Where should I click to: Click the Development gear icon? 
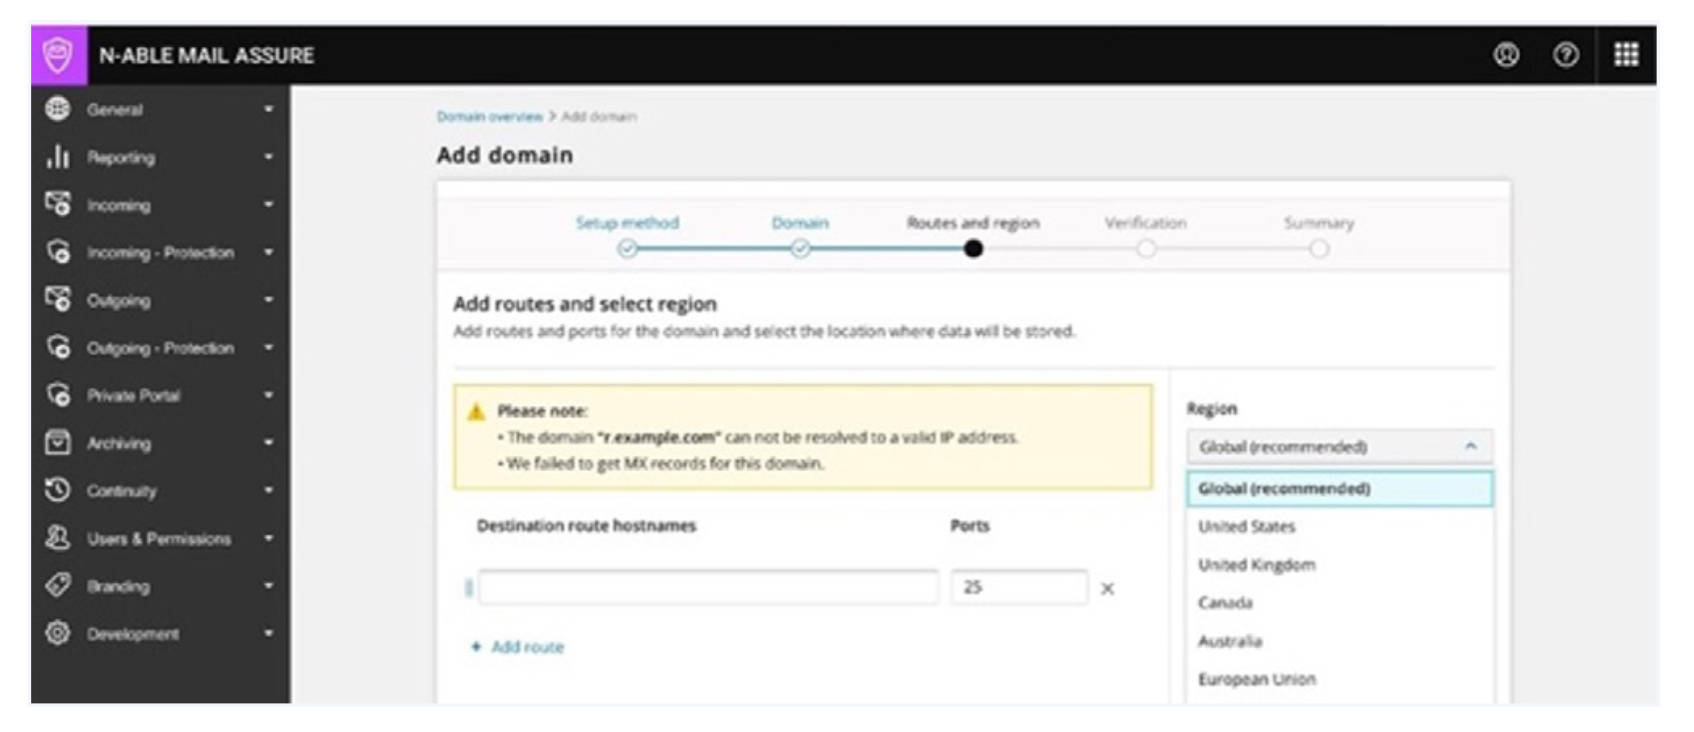tap(58, 633)
